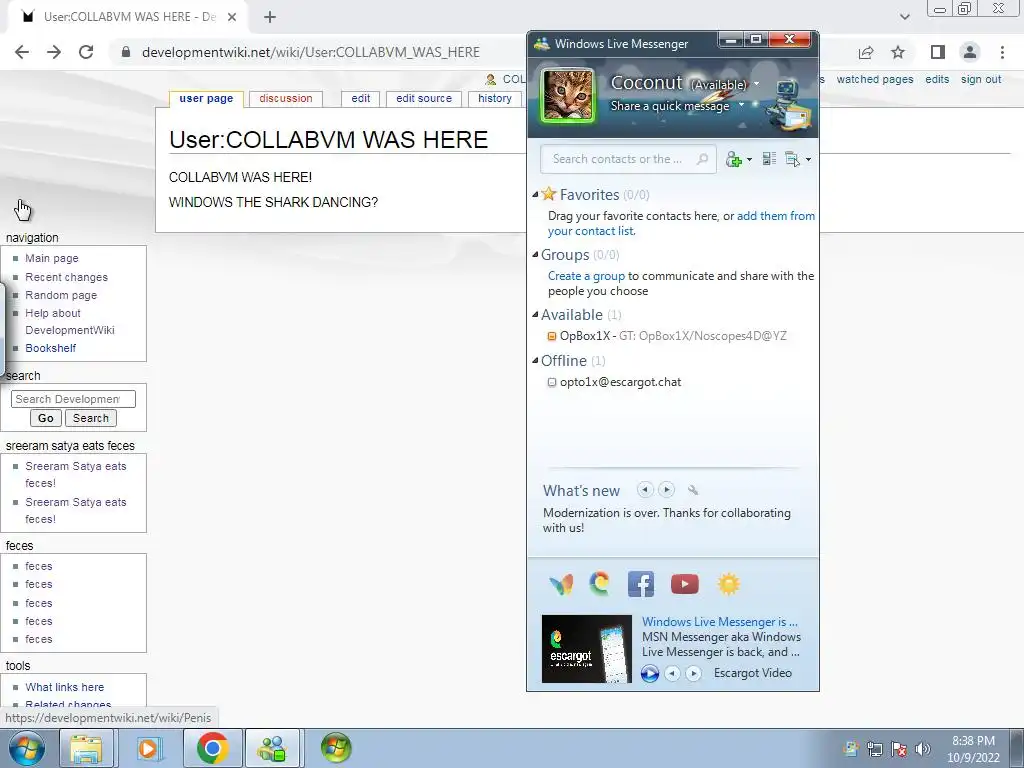Image resolution: width=1024 pixels, height=768 pixels.
Task: Click the address bar URL
Action: [311, 52]
